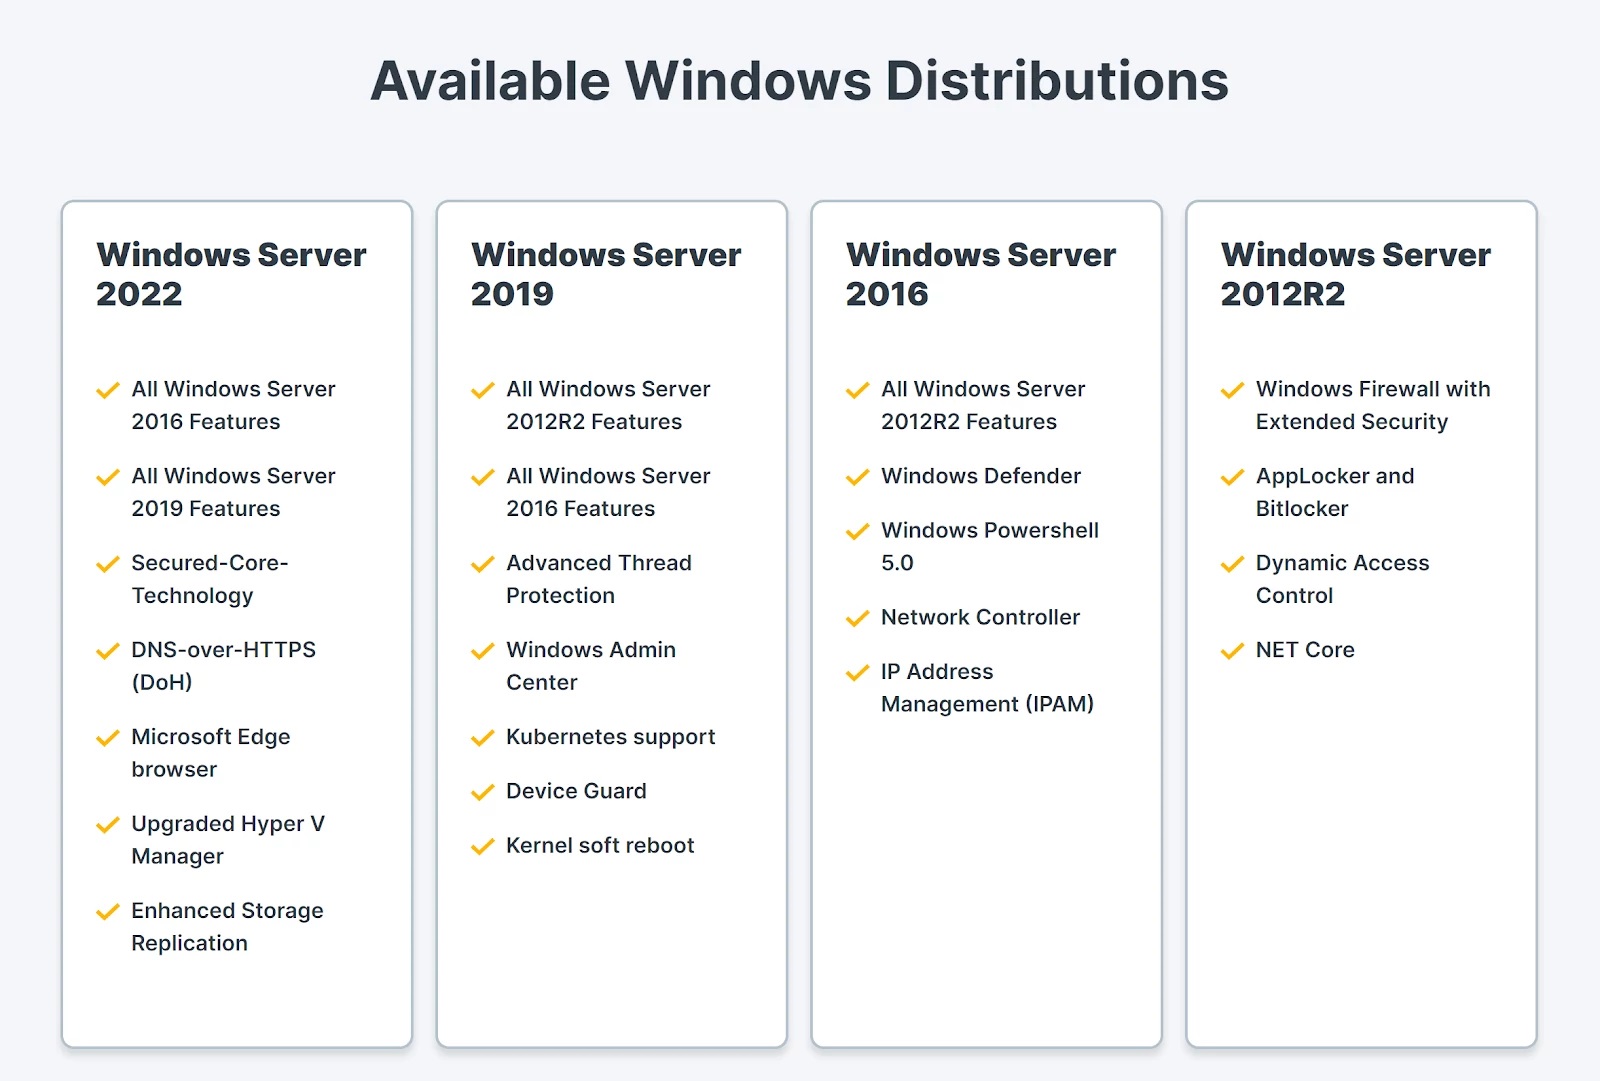Screen dimensions: 1600x1081
Task: Click the checkmark beside Secured-Core-Technology
Action: click(108, 564)
